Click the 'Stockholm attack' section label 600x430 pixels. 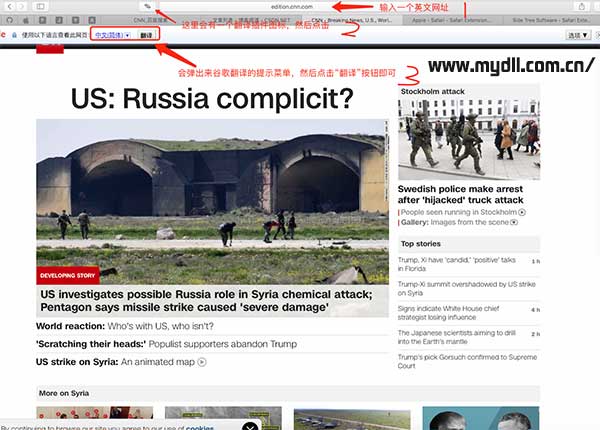[432, 91]
